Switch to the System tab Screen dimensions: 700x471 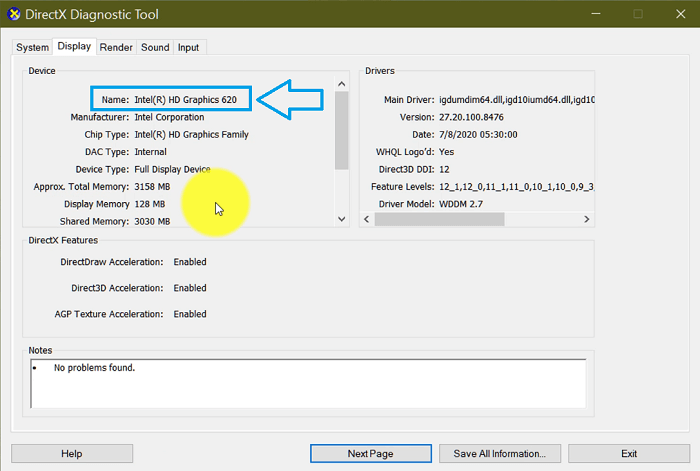click(x=33, y=47)
